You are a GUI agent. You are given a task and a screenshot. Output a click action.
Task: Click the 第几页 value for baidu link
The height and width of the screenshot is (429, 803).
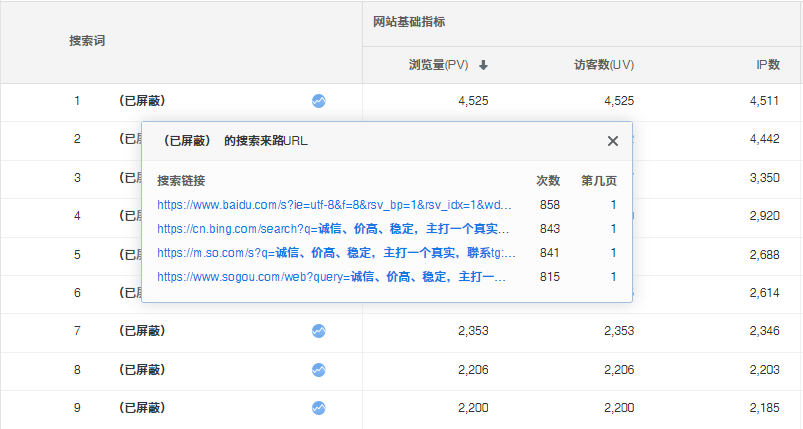(x=614, y=205)
